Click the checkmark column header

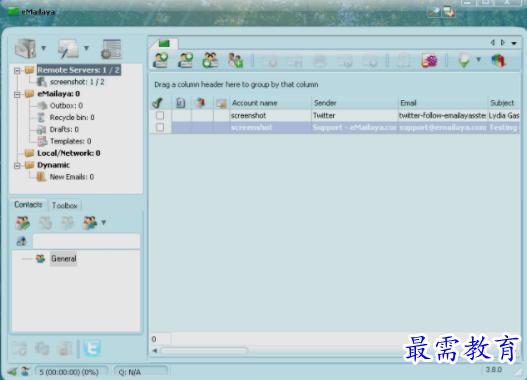[x=157, y=103]
